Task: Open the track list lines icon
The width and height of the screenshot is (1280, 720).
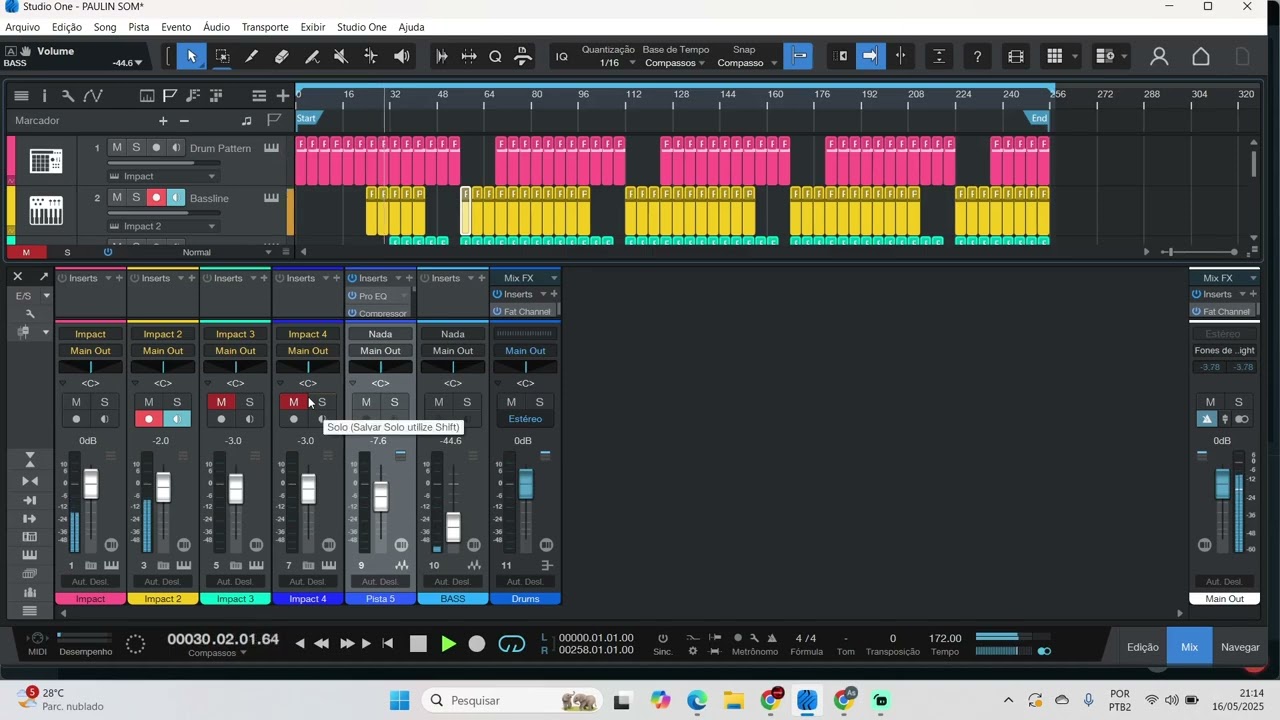Action: [259, 96]
